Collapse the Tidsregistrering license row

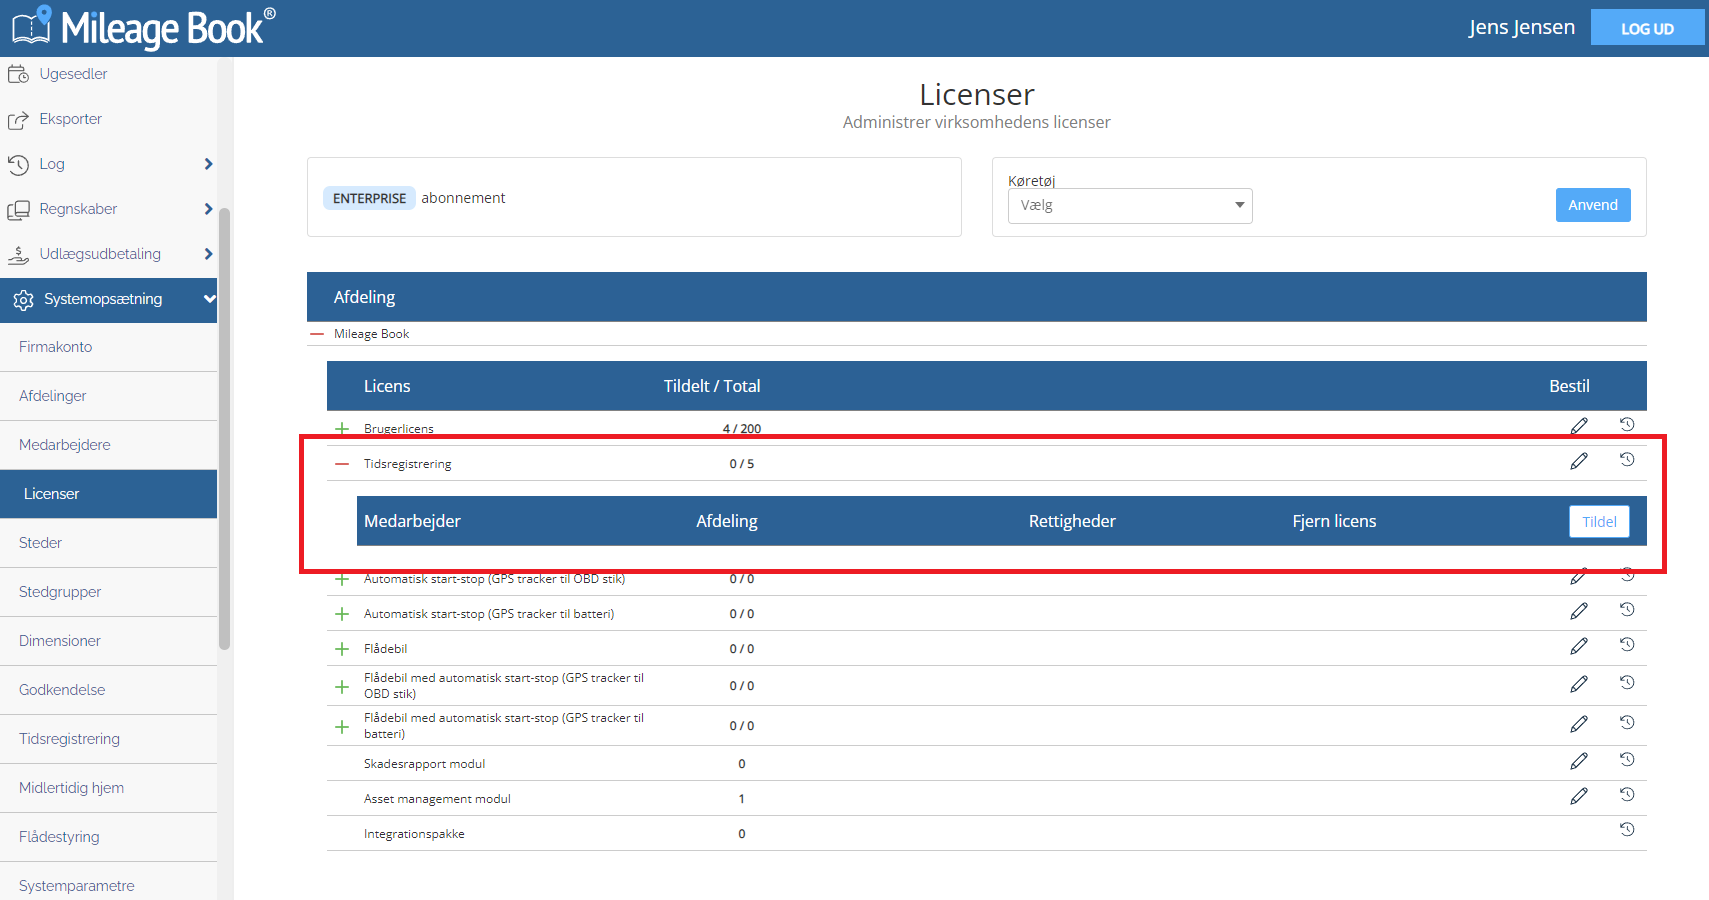342,464
